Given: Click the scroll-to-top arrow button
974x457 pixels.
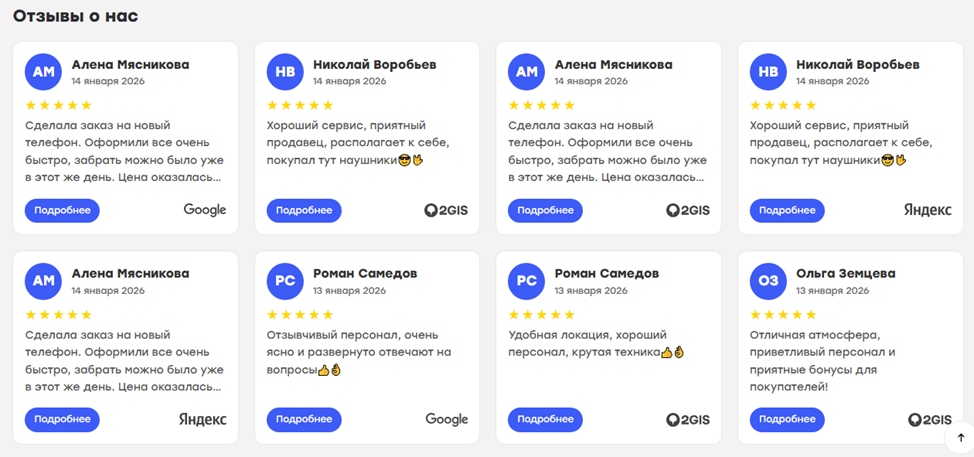Looking at the screenshot, I should 960,437.
